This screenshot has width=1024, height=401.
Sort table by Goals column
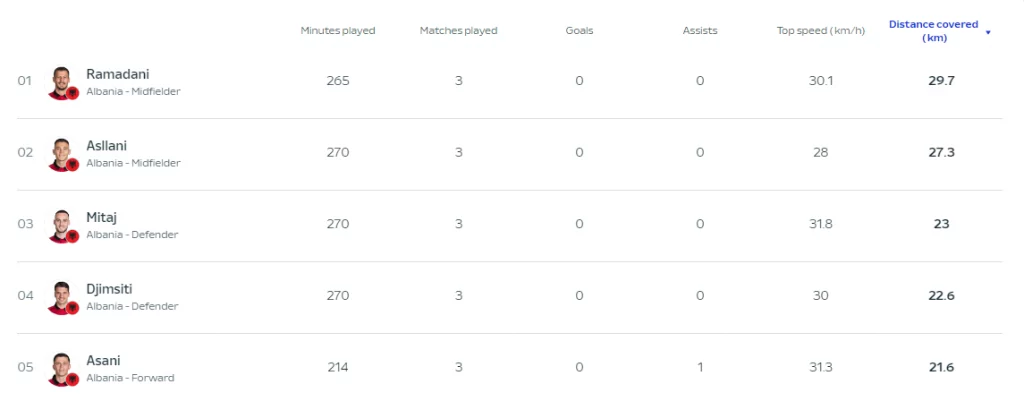[579, 31]
